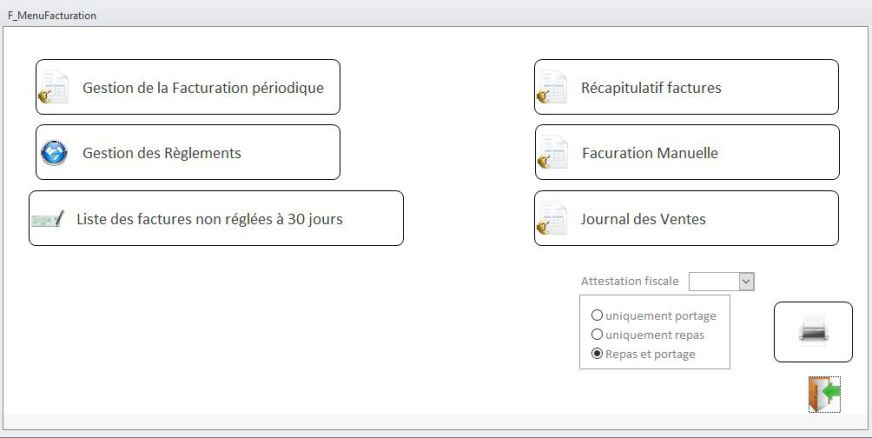872x438 pixels.
Task: Click the printer icon button
Action: [813, 332]
